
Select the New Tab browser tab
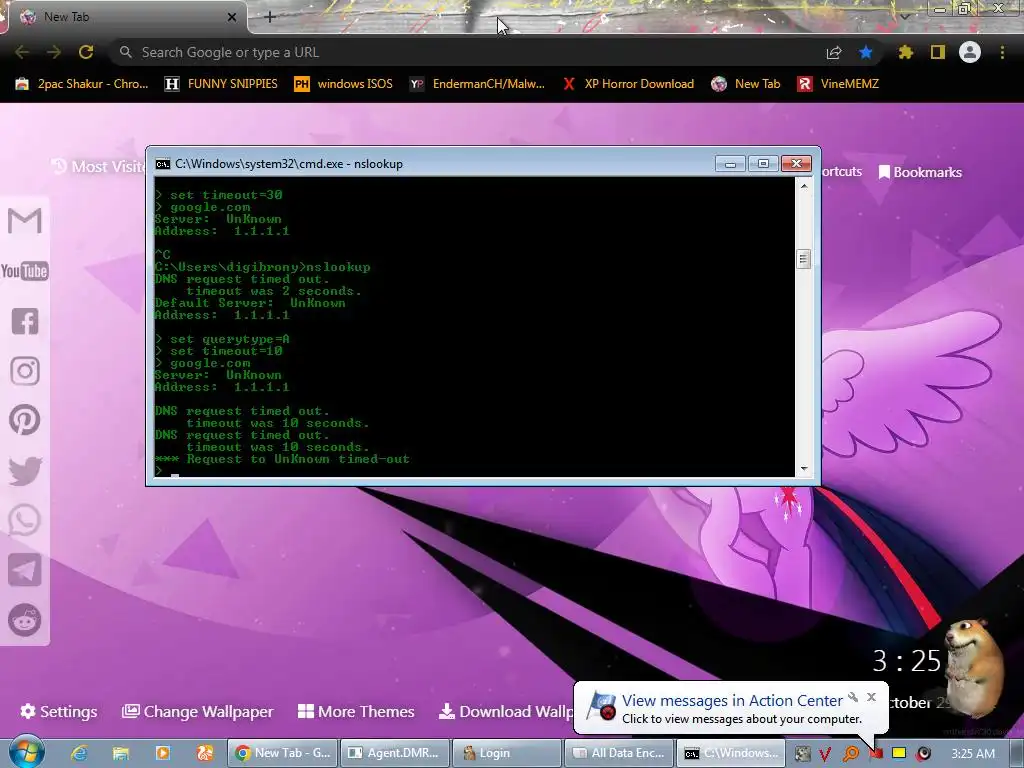coord(127,17)
